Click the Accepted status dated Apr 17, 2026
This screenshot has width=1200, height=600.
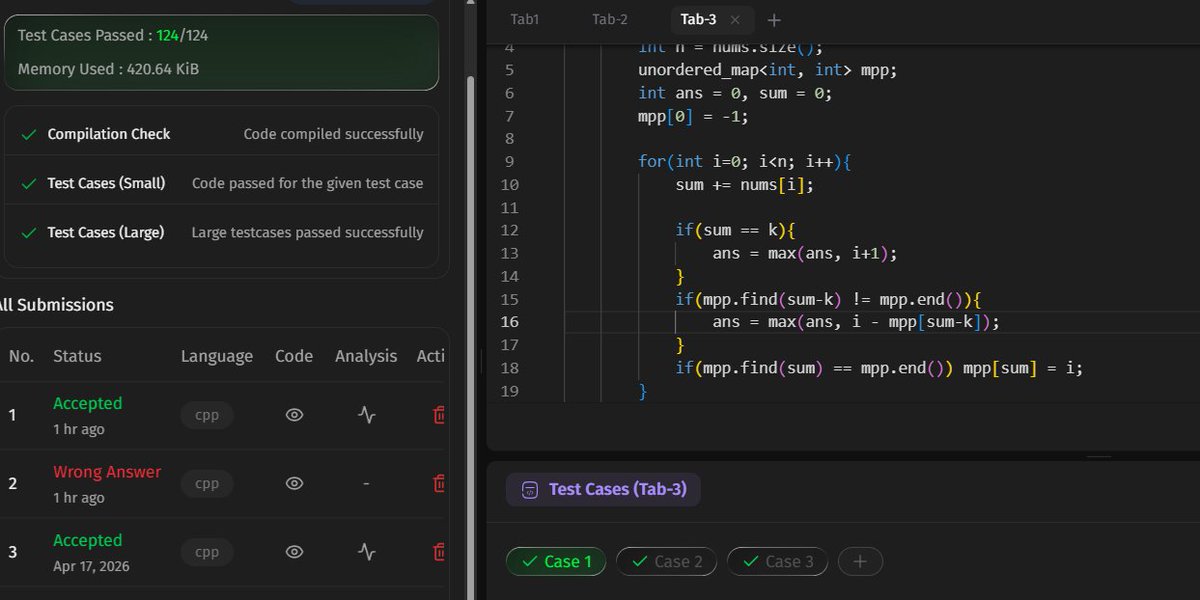click(87, 540)
